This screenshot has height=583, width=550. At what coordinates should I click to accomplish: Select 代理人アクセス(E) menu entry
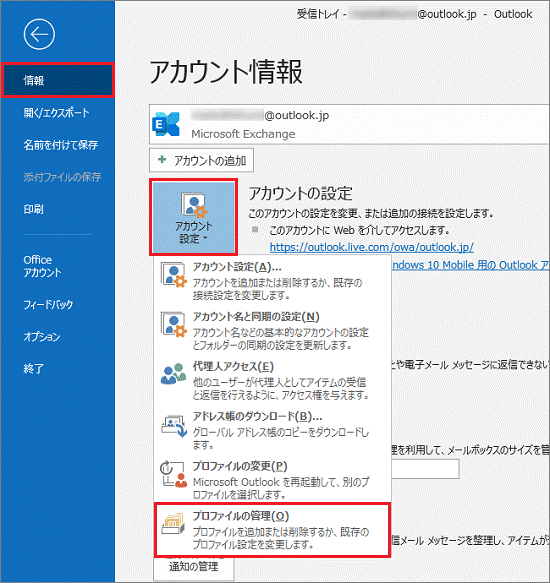[x=272, y=381]
